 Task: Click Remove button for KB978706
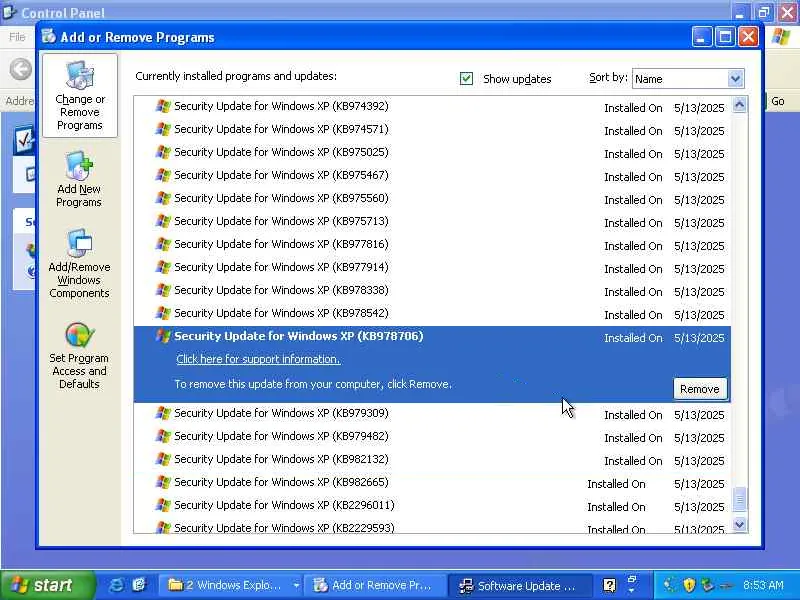699,389
